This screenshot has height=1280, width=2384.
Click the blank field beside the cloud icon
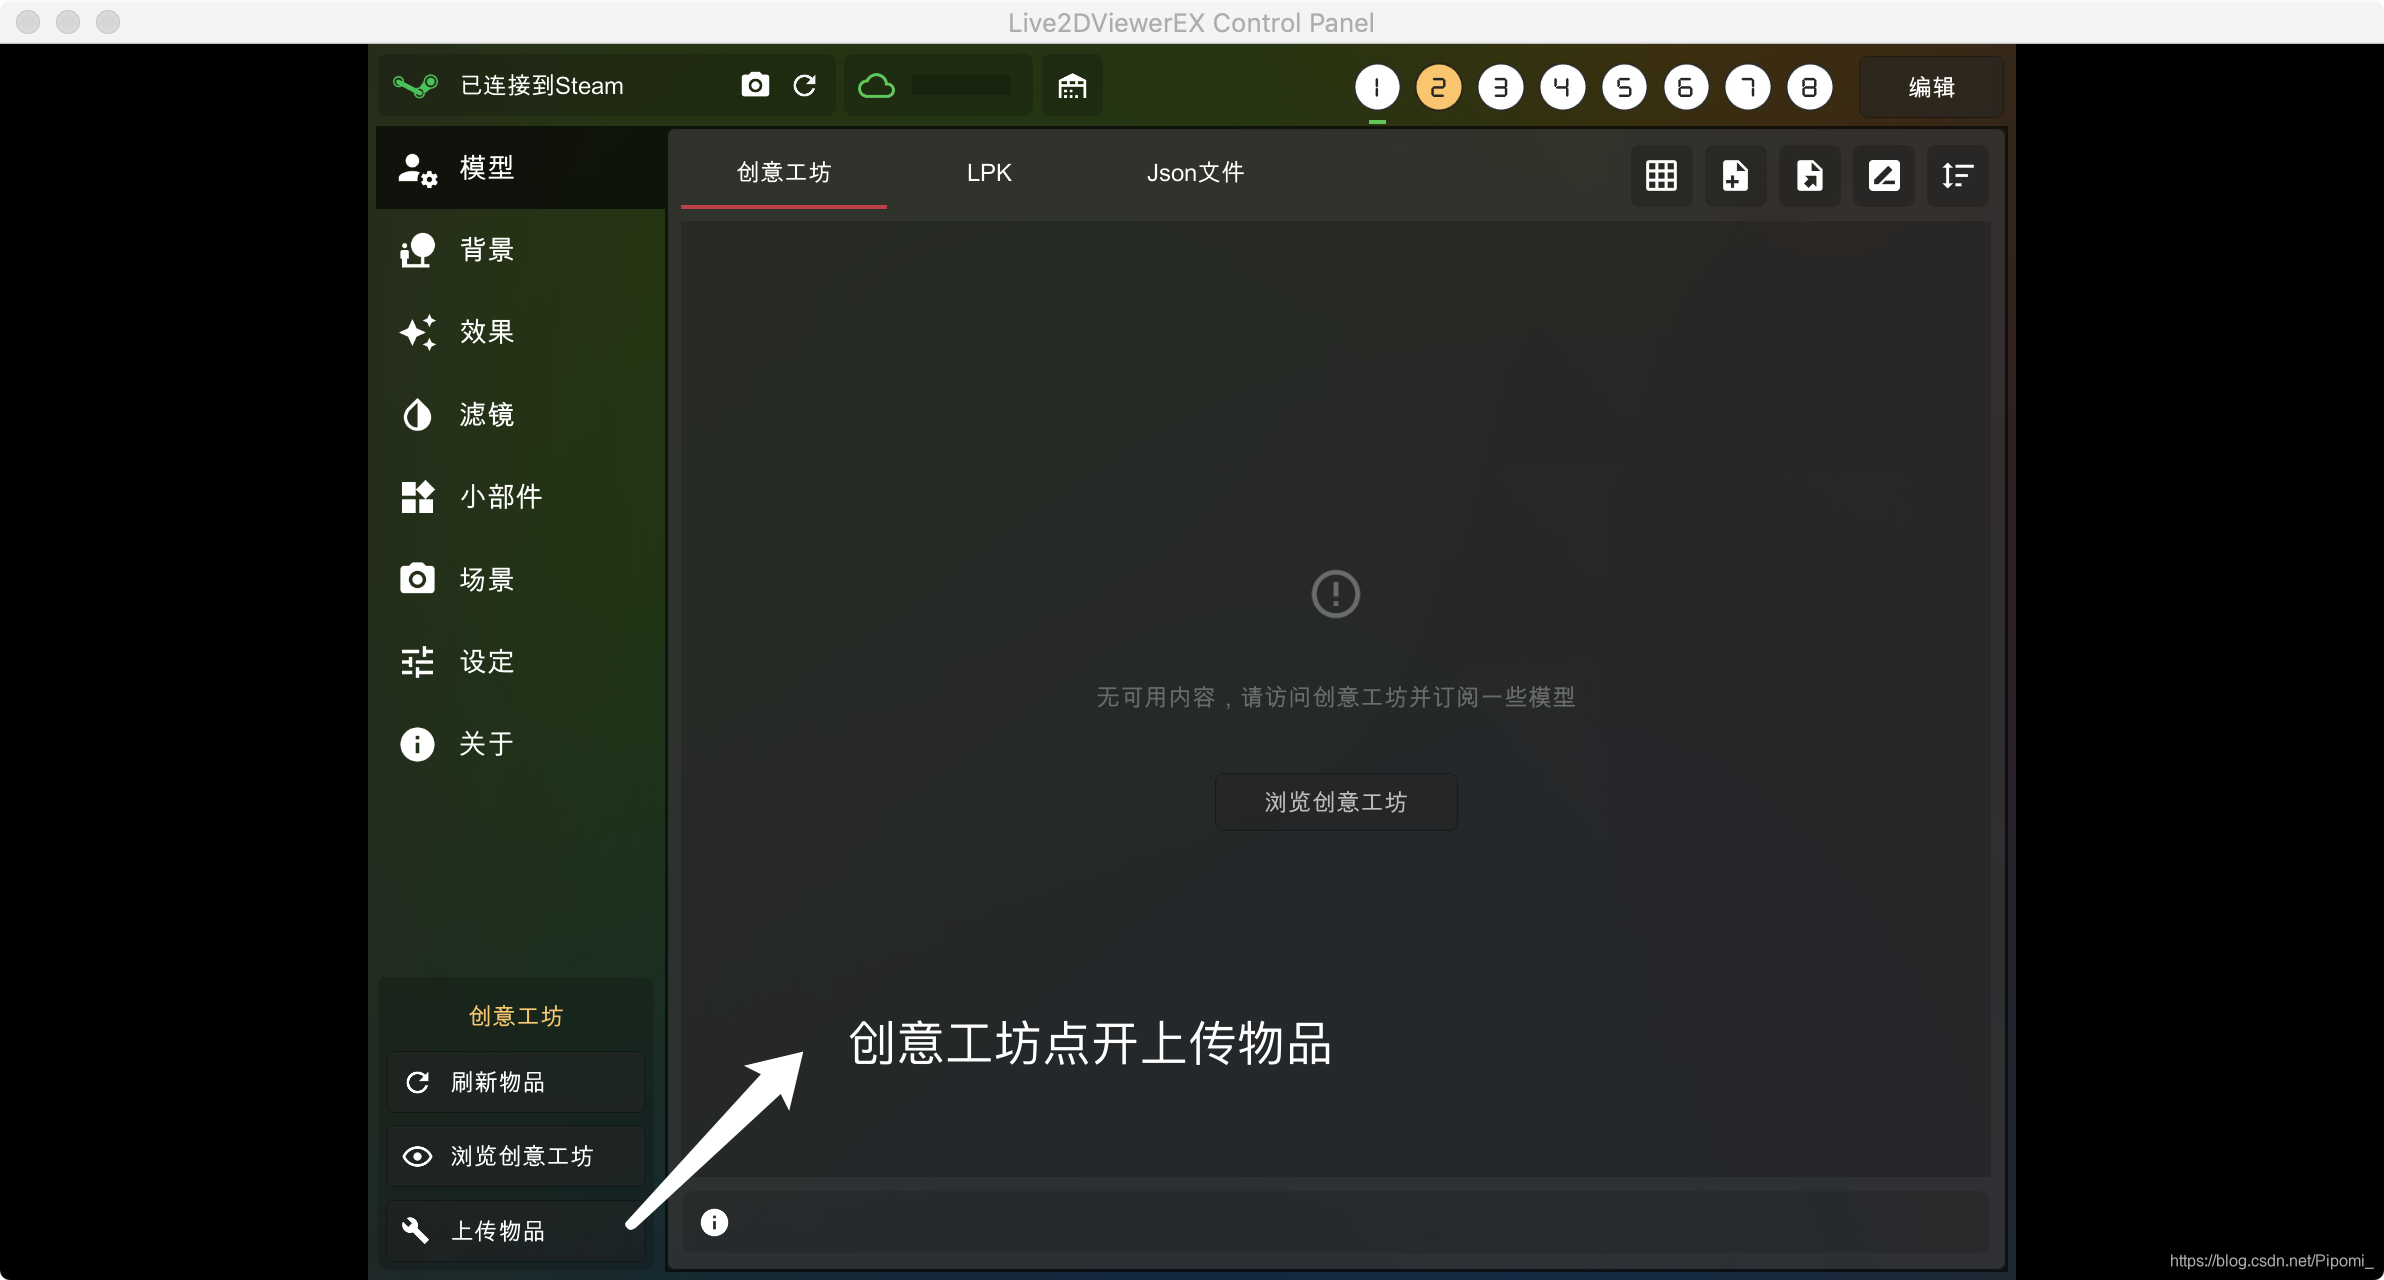(961, 86)
